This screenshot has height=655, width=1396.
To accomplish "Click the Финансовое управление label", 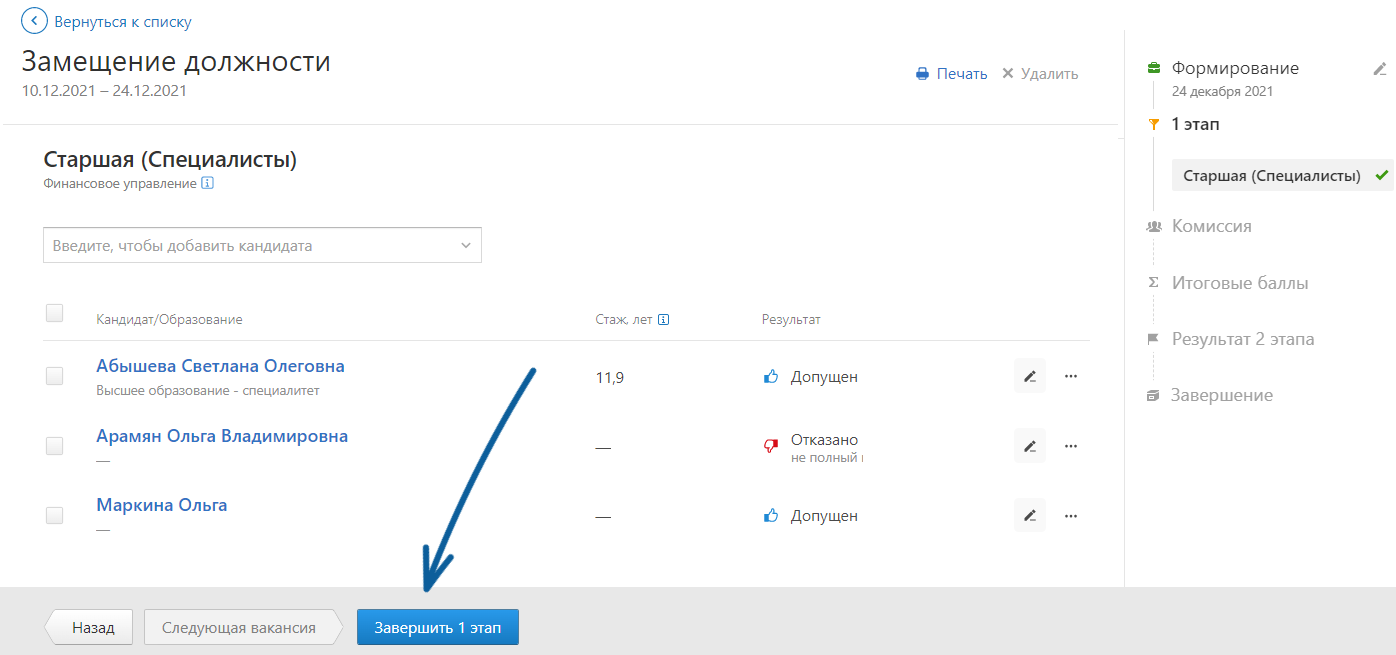I will point(120,184).
